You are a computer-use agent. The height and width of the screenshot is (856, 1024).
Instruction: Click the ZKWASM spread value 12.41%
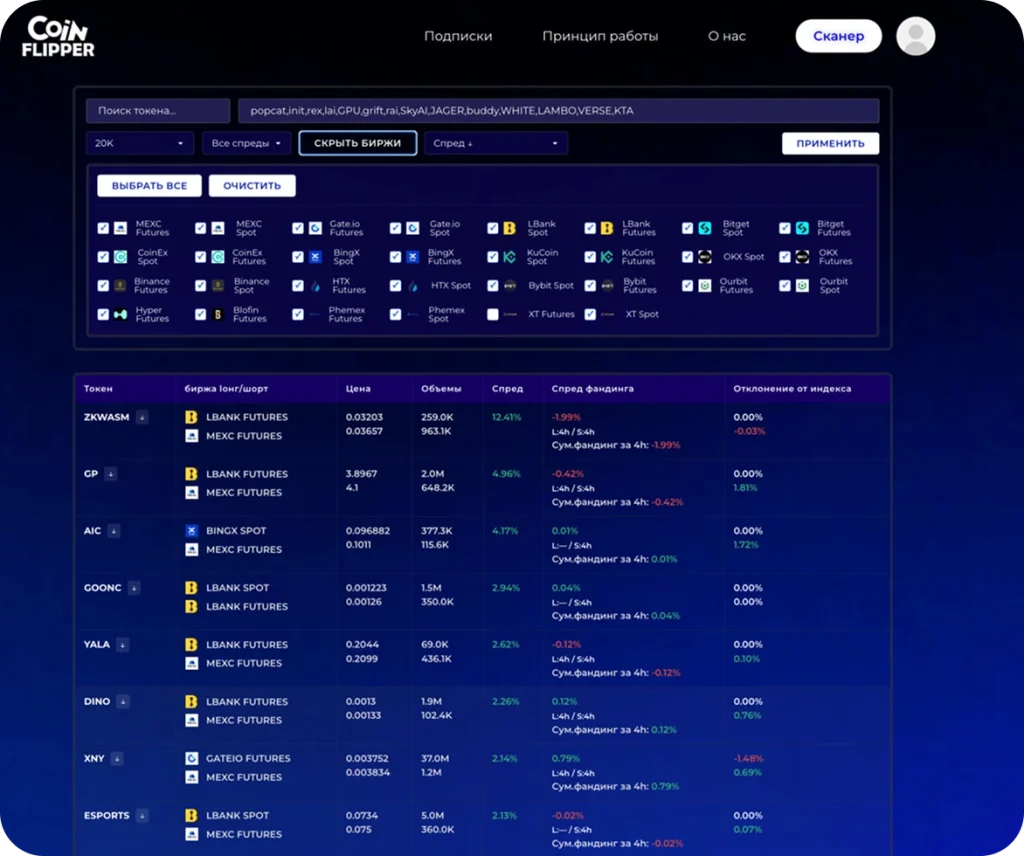(x=506, y=417)
